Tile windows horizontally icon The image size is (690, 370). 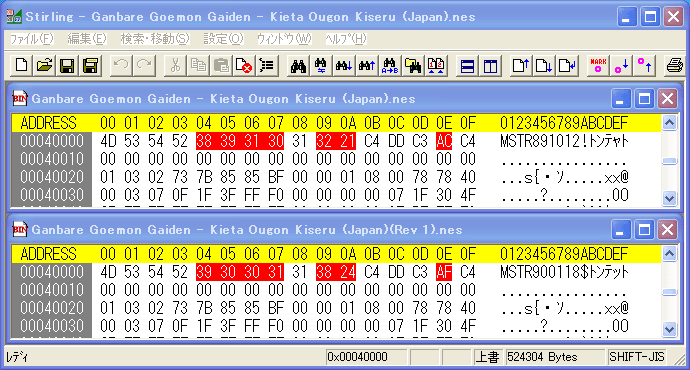tap(467, 66)
